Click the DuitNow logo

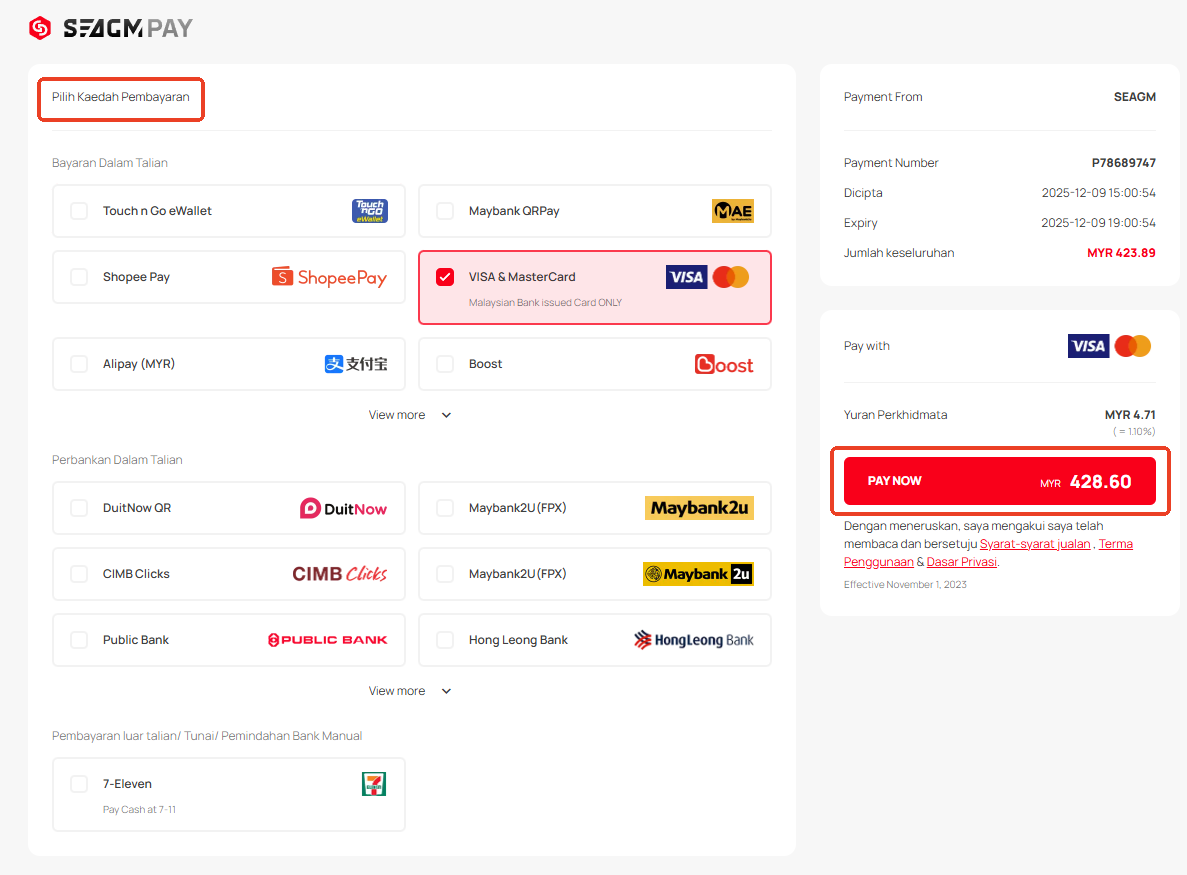coord(343,508)
